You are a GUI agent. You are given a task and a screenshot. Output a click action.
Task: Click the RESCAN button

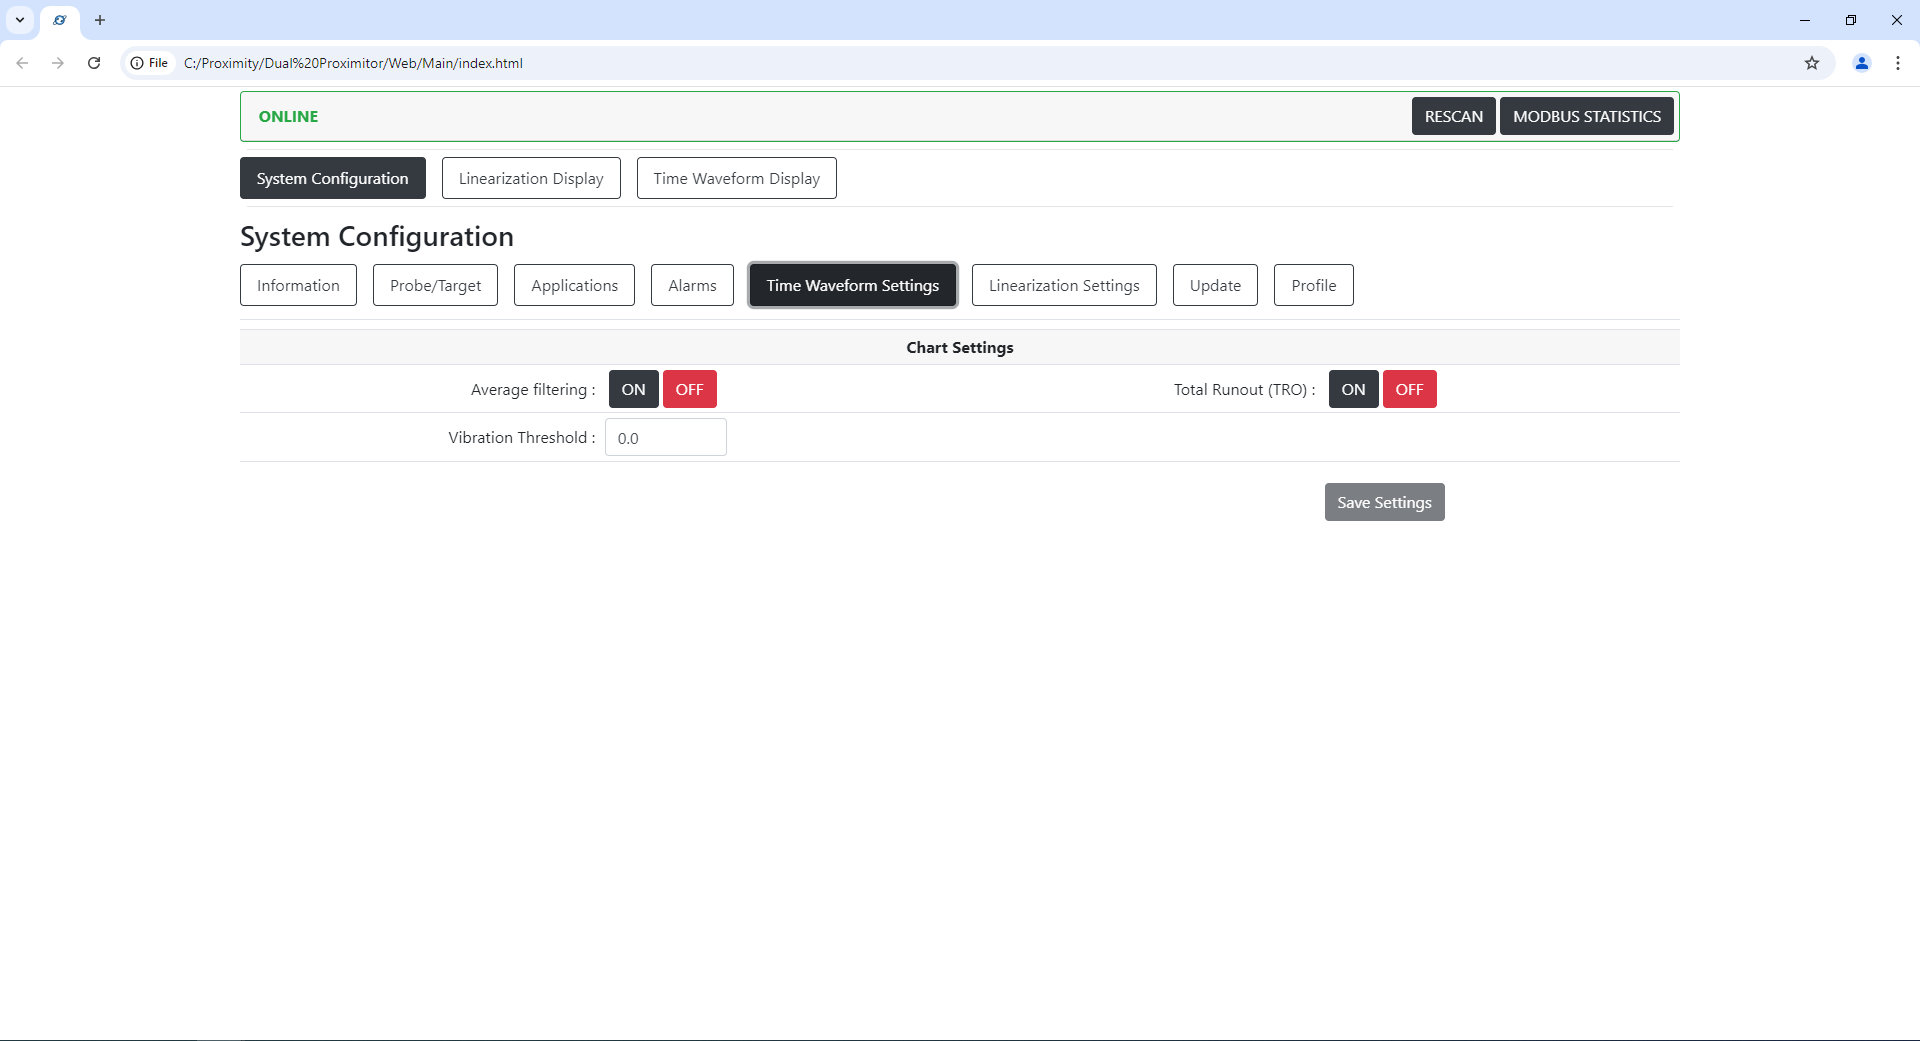click(x=1454, y=116)
